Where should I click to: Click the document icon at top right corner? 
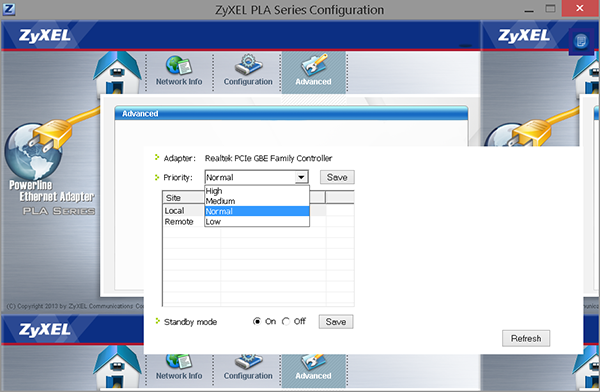pos(581,41)
